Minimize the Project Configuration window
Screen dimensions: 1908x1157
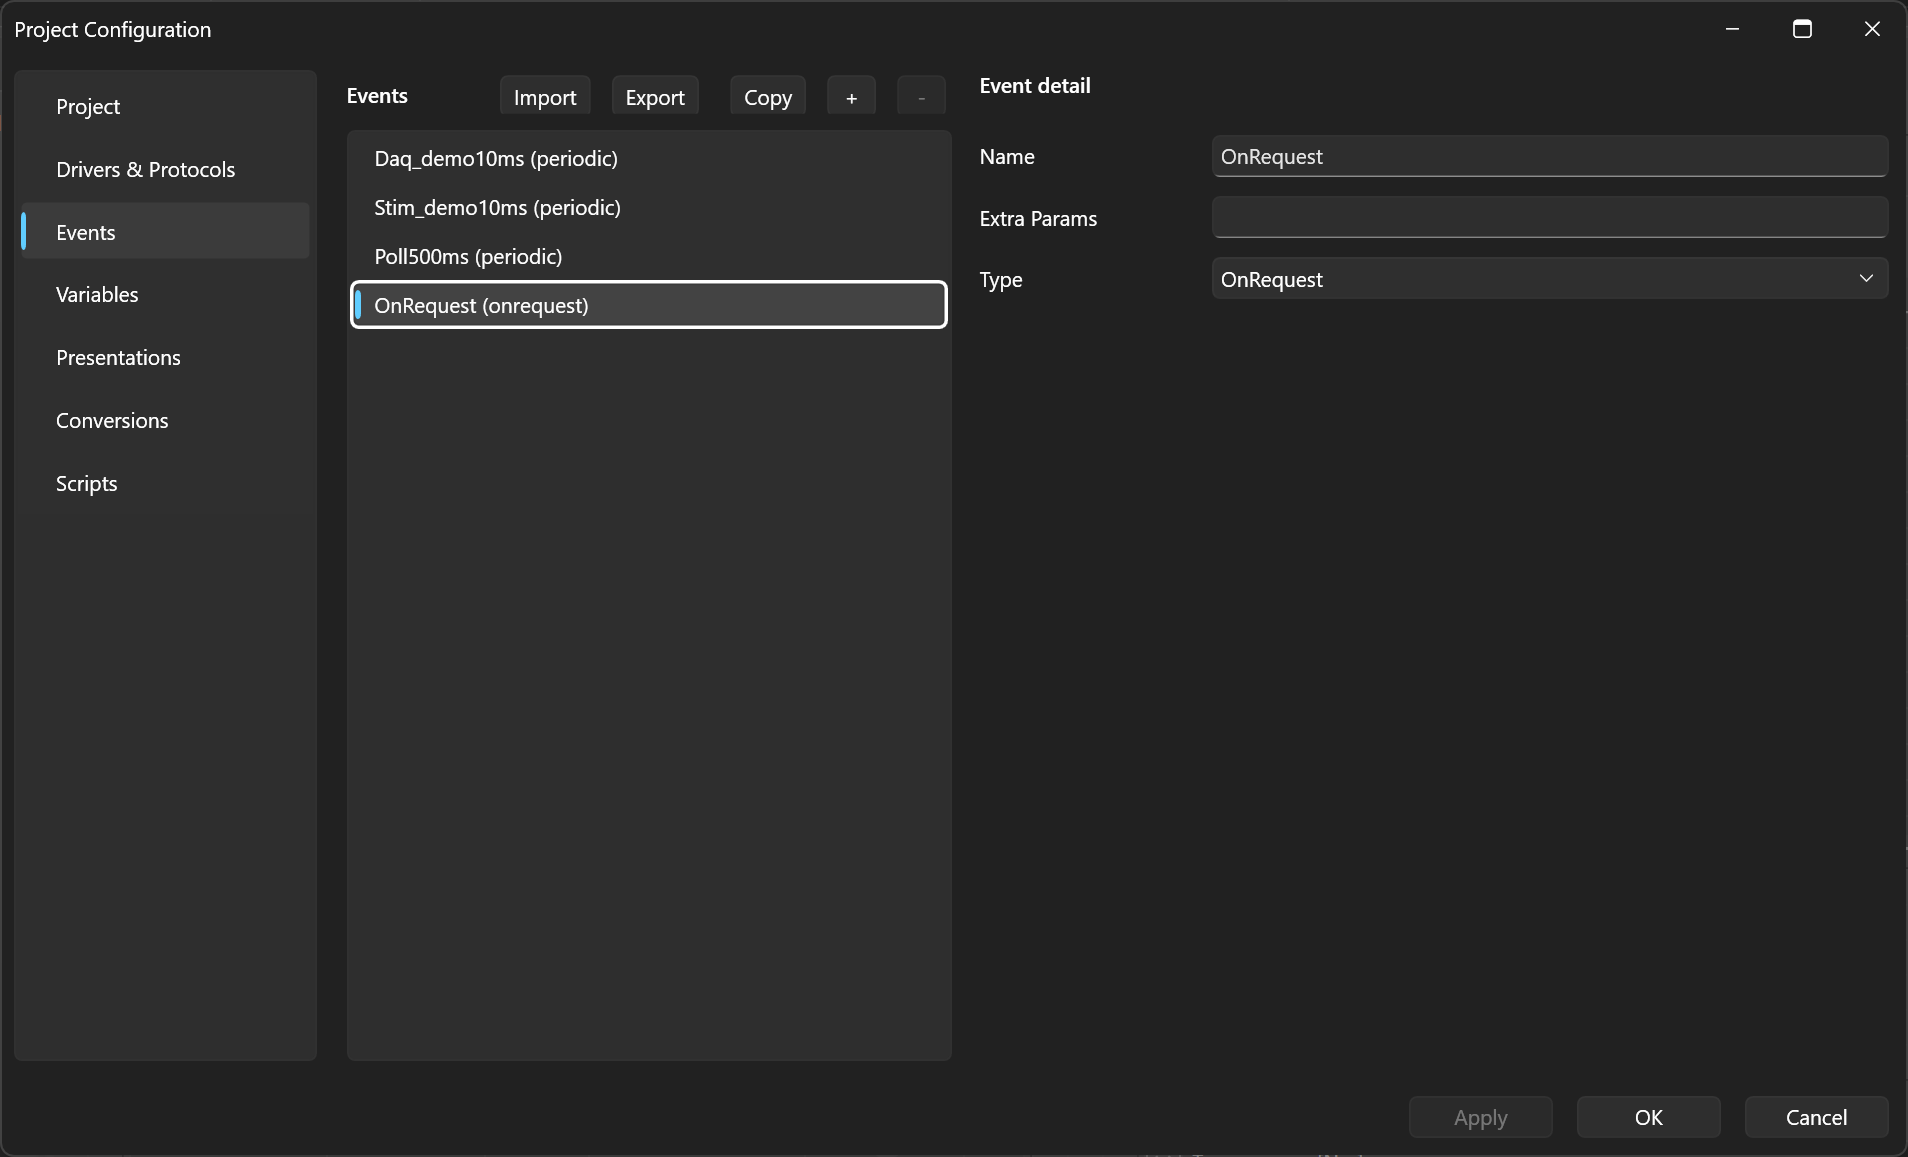1732,29
